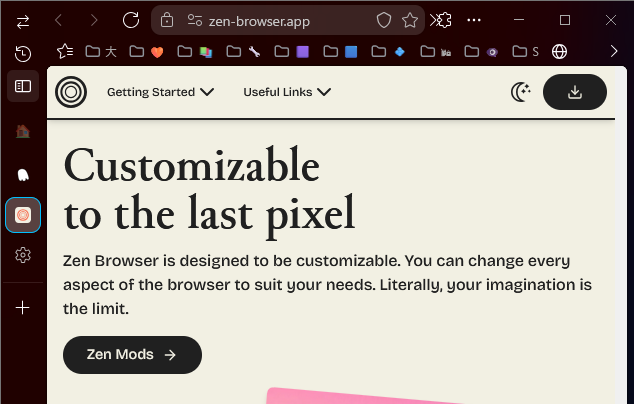Toggle dark mode with the moon icon
This screenshot has width=634, height=404.
(x=521, y=92)
